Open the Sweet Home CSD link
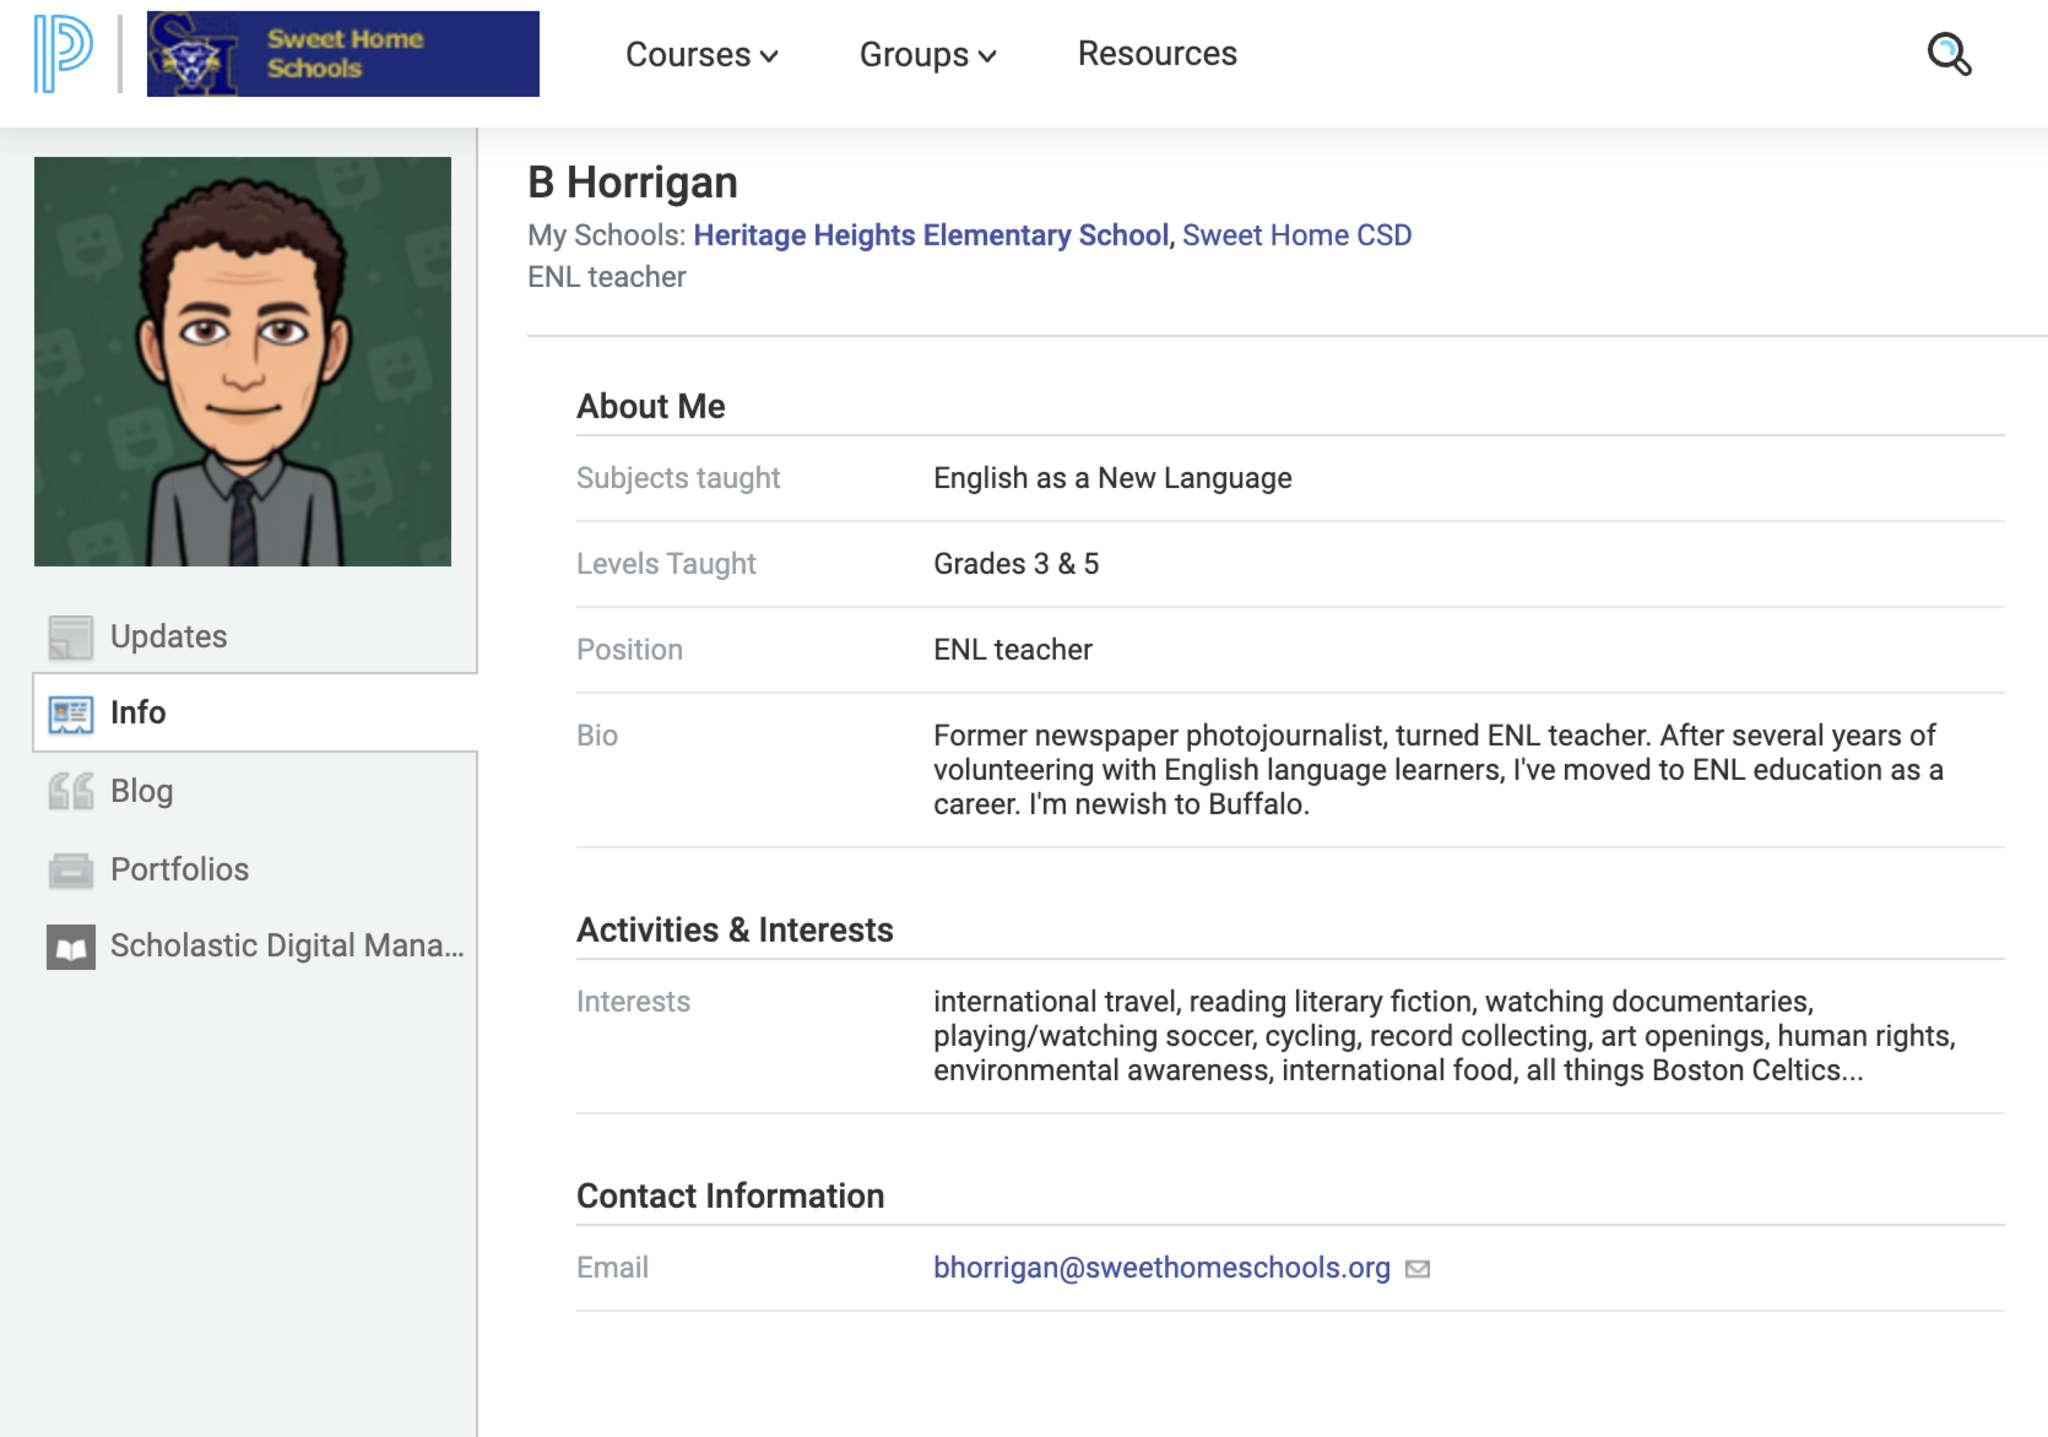2048x1437 pixels. [x=1296, y=235]
